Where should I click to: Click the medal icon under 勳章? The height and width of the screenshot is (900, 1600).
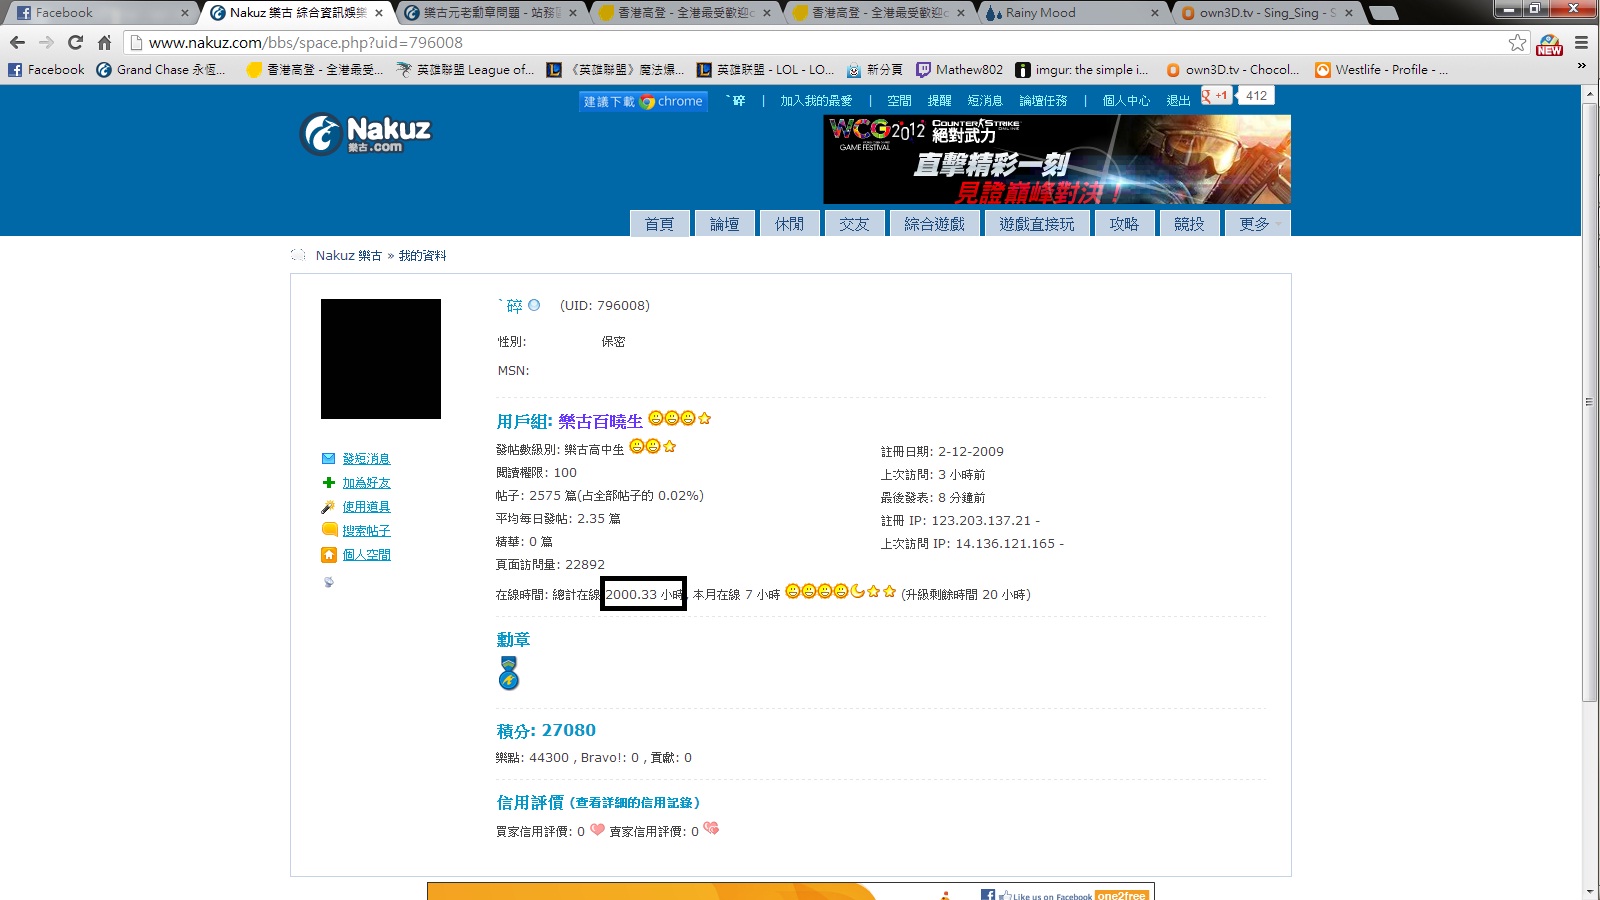click(509, 674)
